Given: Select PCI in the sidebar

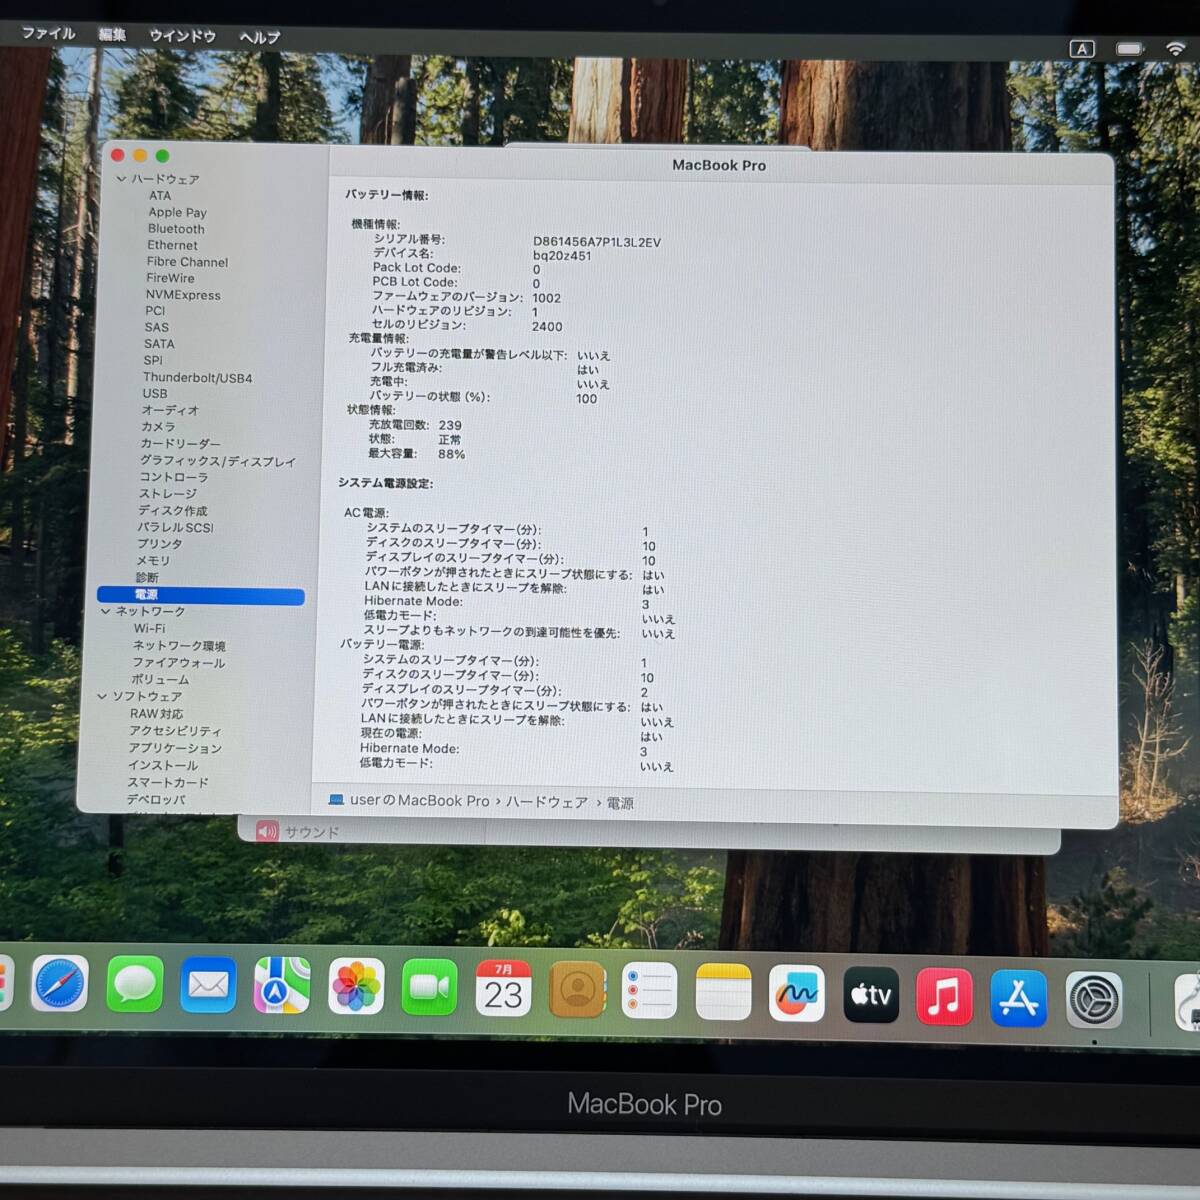Looking at the screenshot, I should pyautogui.click(x=155, y=311).
